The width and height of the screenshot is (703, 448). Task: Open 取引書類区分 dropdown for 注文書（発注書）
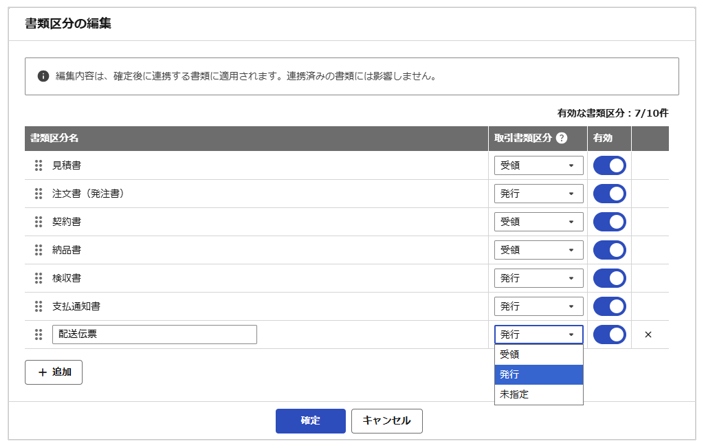point(538,194)
